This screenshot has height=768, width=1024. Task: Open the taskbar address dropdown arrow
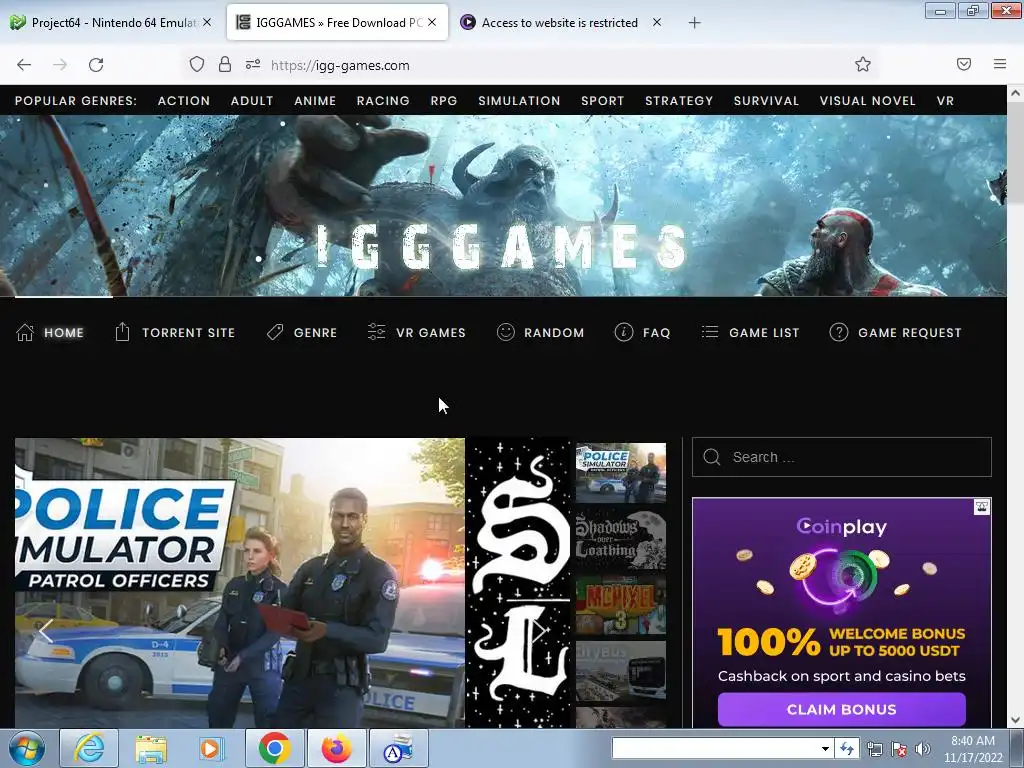[825, 749]
